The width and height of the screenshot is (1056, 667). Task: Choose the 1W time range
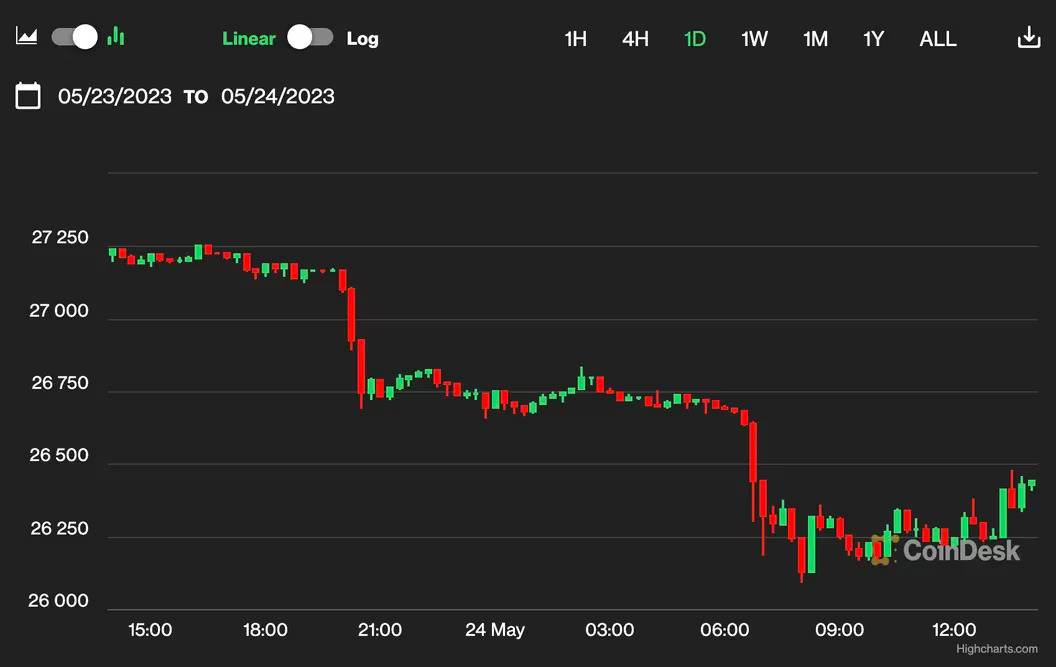tap(754, 39)
